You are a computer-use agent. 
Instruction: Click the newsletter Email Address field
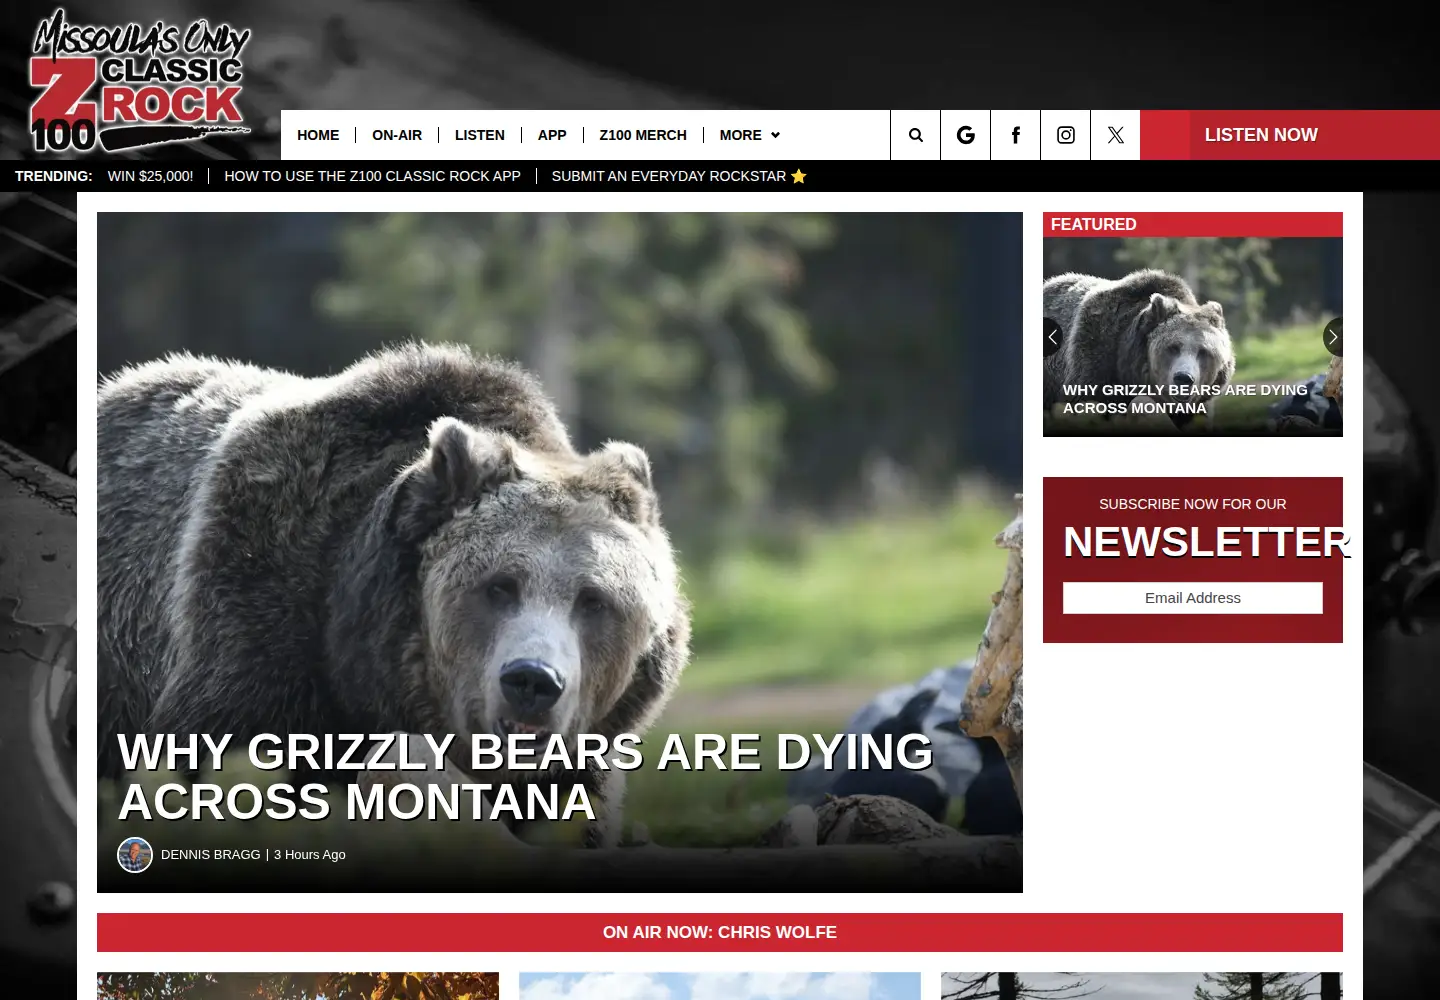coord(1193,598)
